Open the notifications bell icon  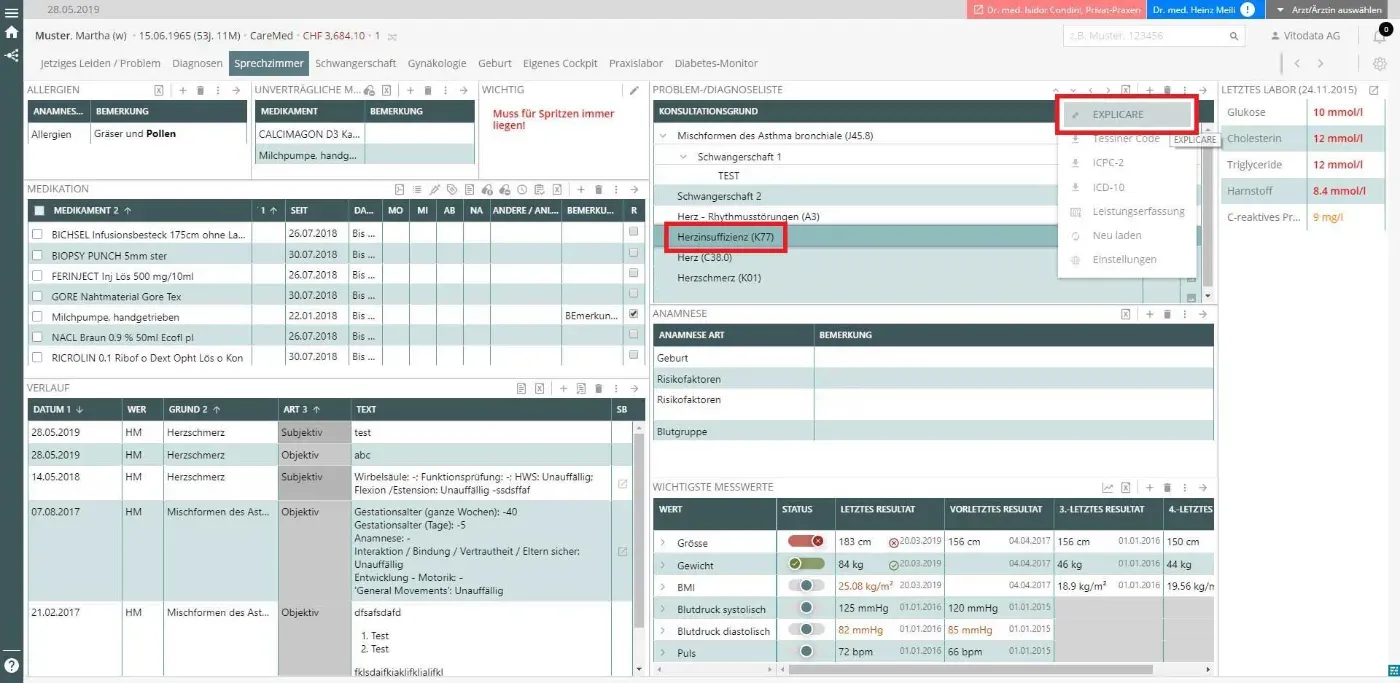(x=1380, y=37)
